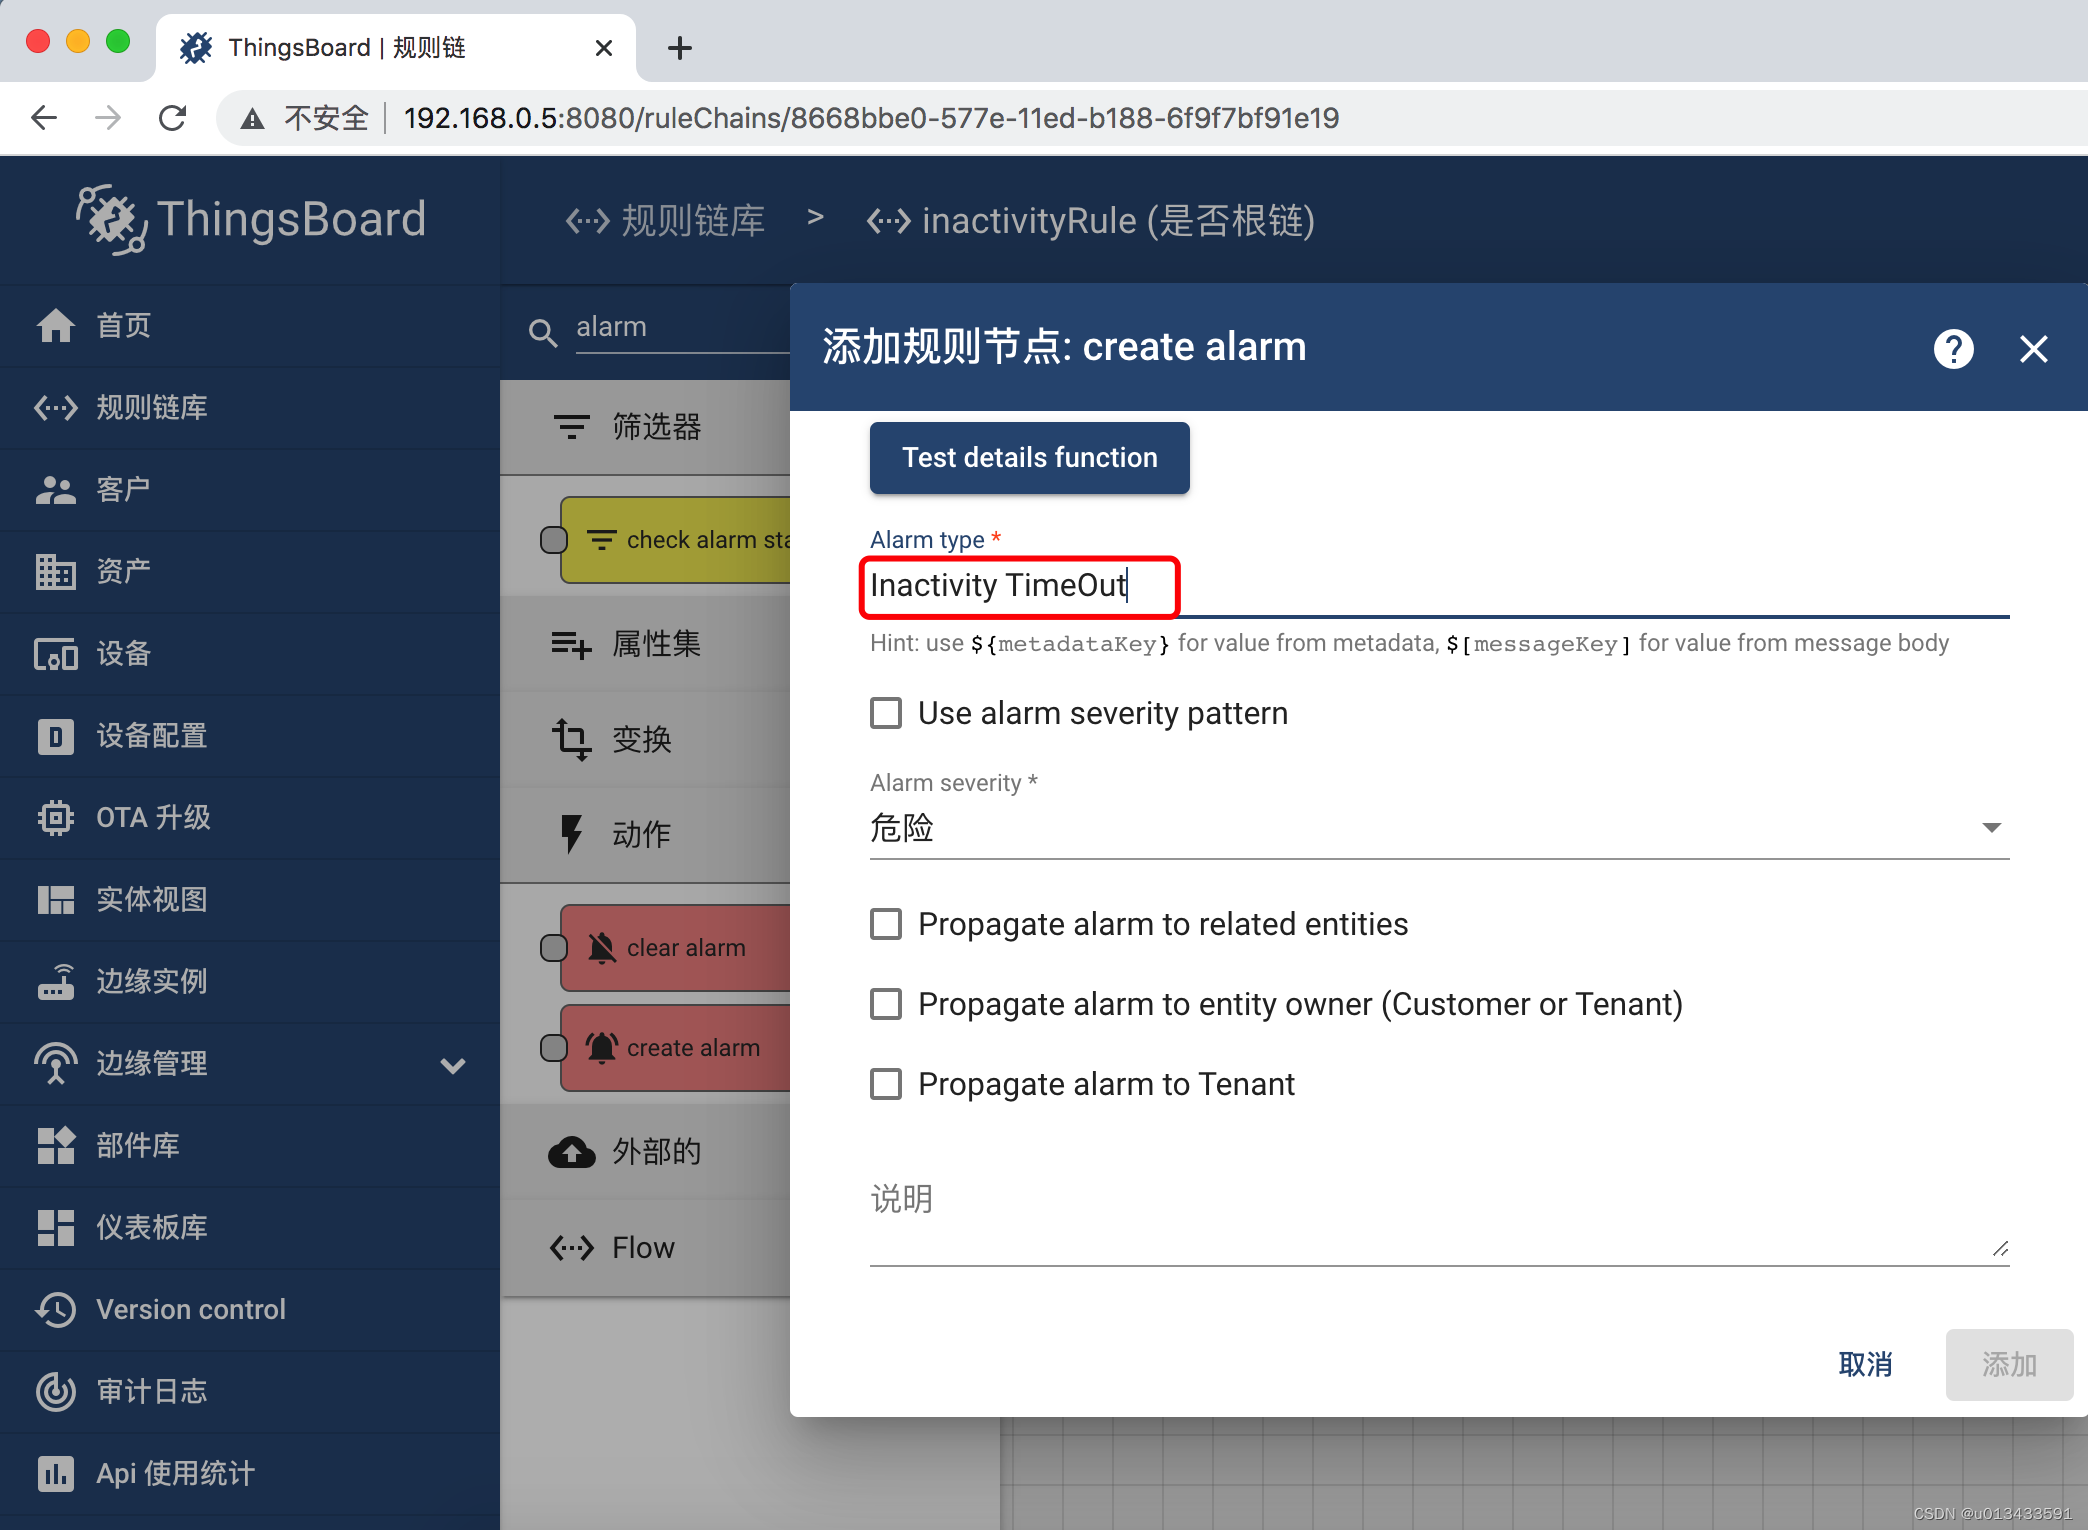The image size is (2088, 1530).
Task: Click the Alarm type input field
Action: [1439, 586]
